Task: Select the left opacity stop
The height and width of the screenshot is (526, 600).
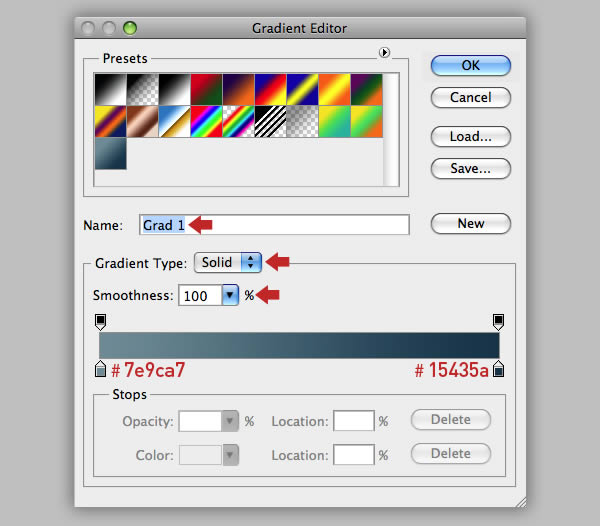Action: pyautogui.click(x=100, y=322)
